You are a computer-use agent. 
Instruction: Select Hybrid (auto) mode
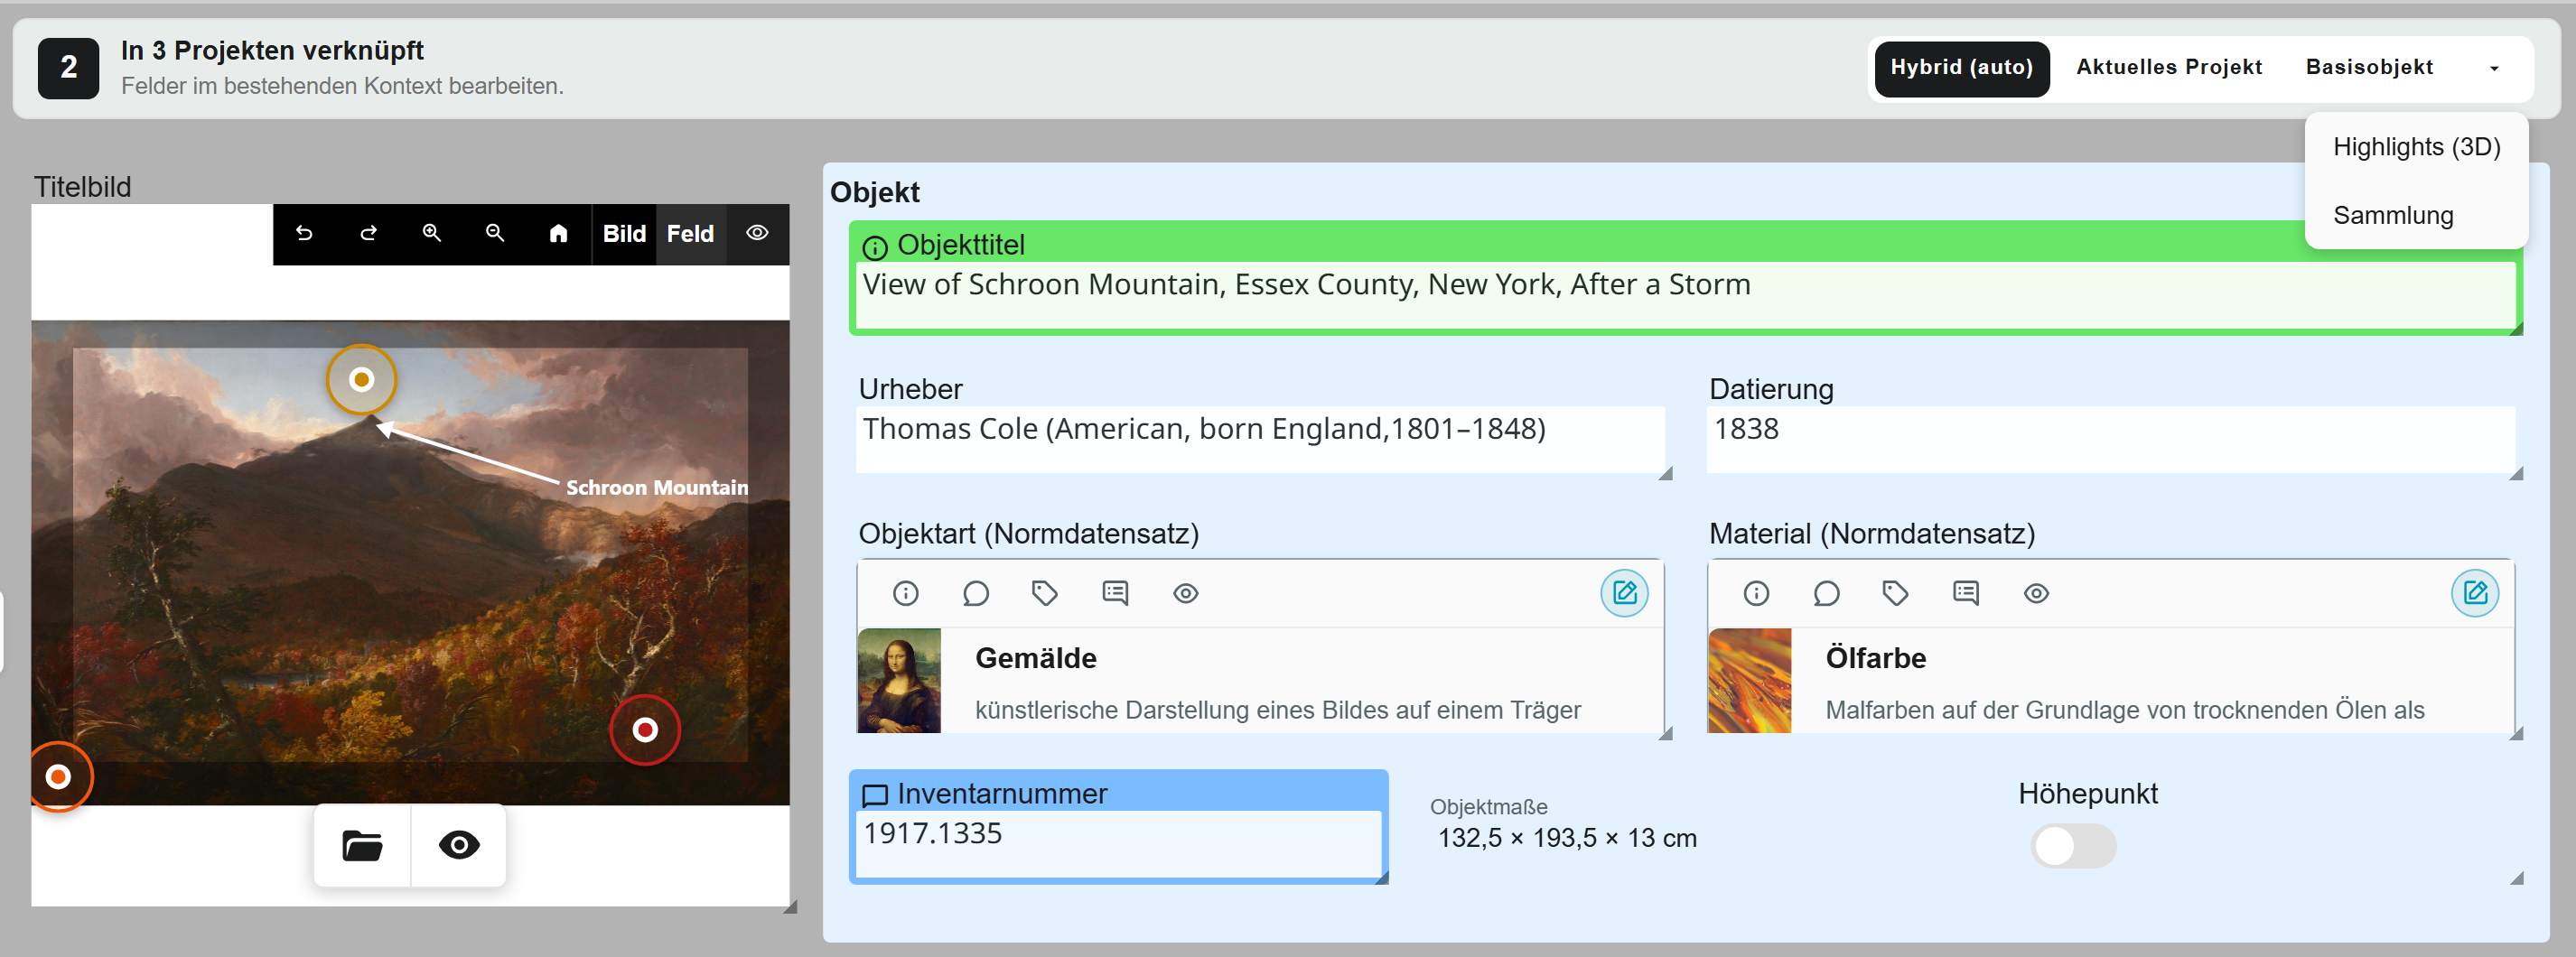point(1961,68)
